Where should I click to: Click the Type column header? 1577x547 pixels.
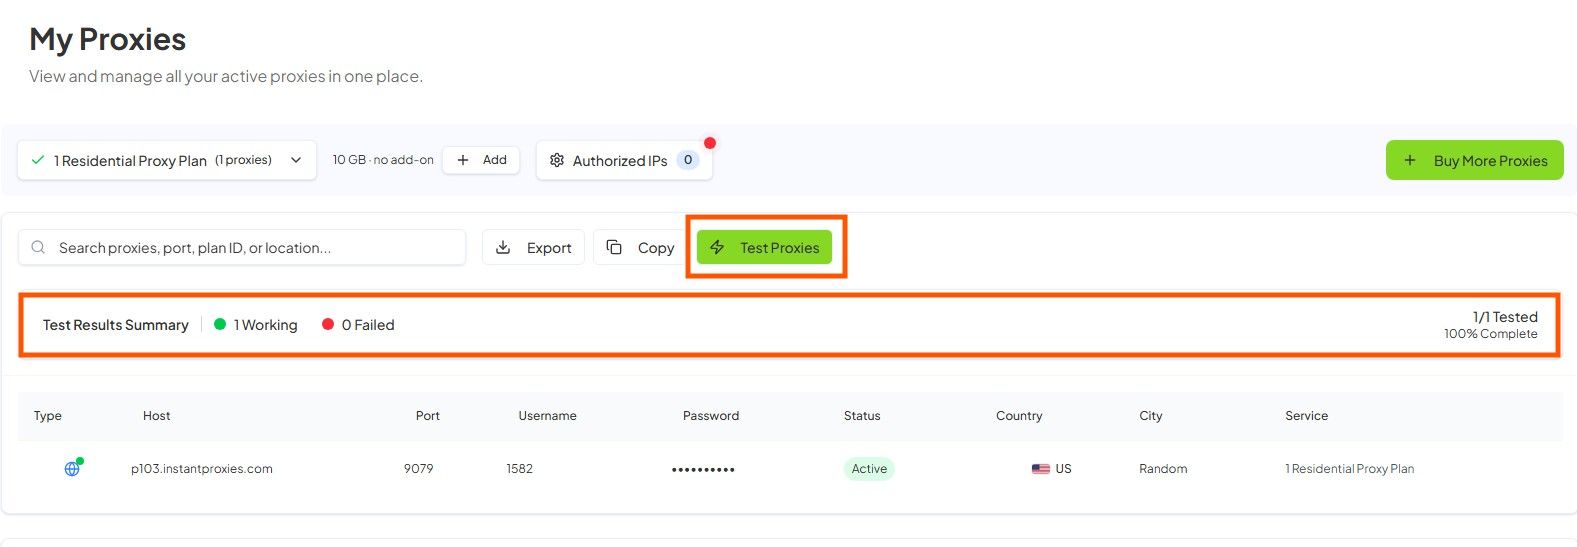pos(47,415)
